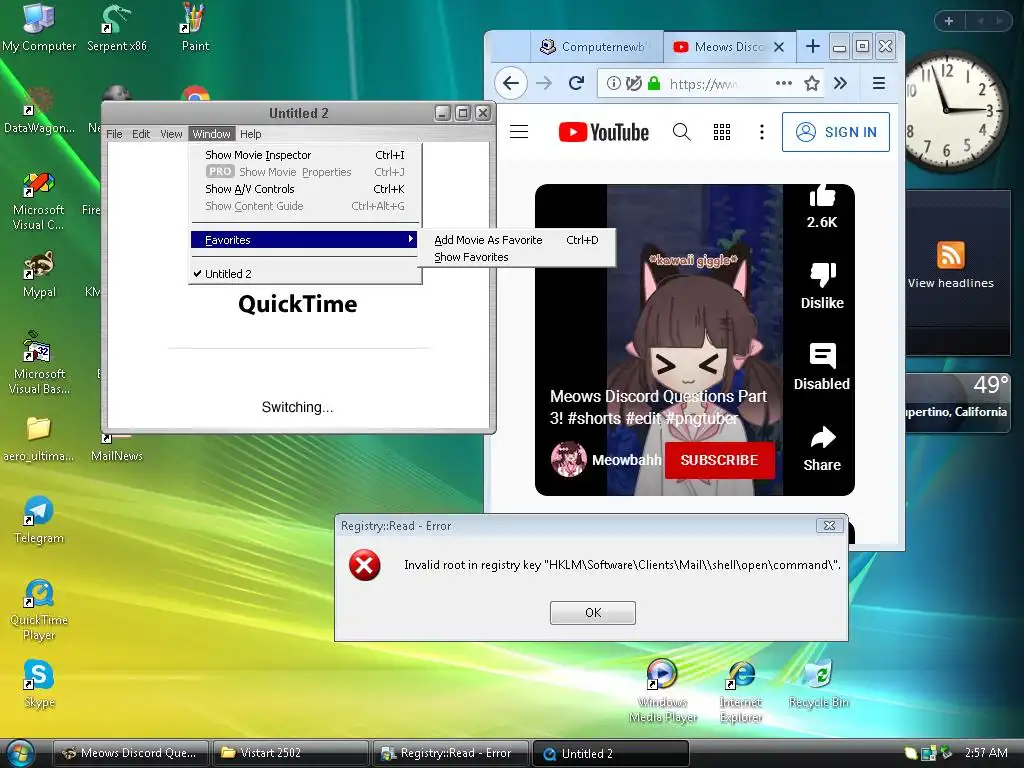Open the page actions ellipsis menu
The height and width of the screenshot is (768, 1024).
click(784, 83)
